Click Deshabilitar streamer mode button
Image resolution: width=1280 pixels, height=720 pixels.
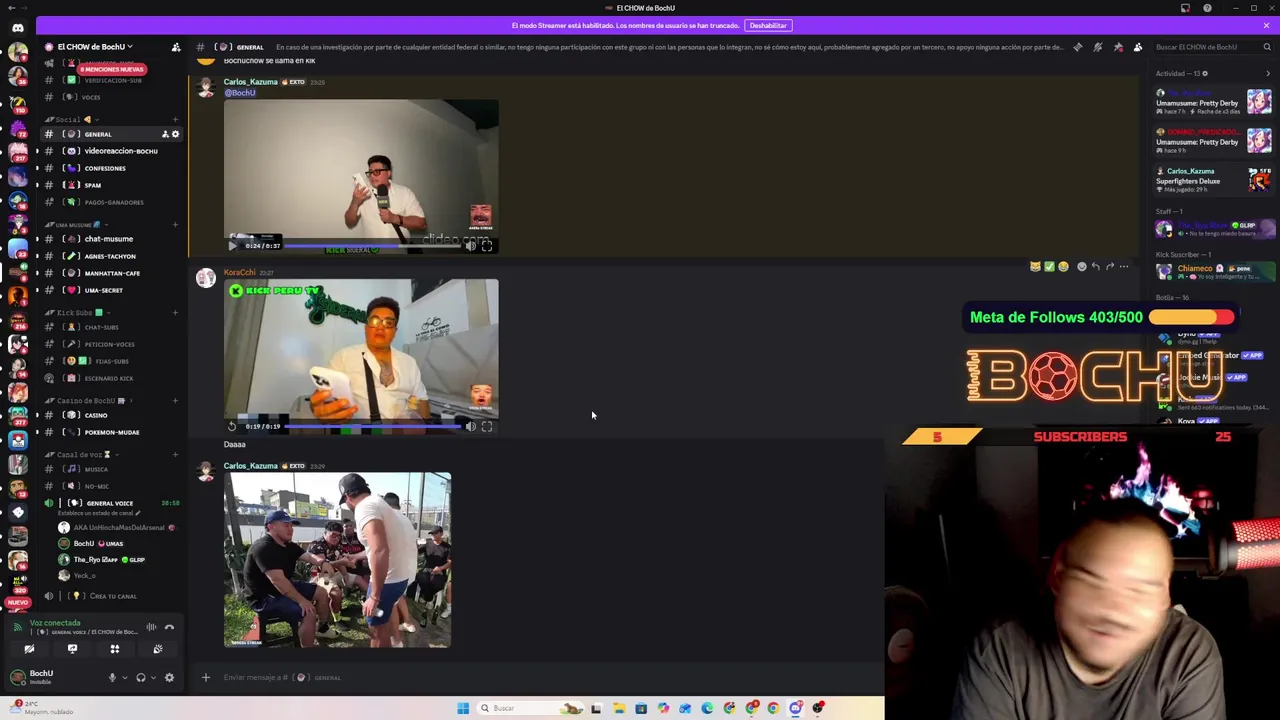[768, 25]
